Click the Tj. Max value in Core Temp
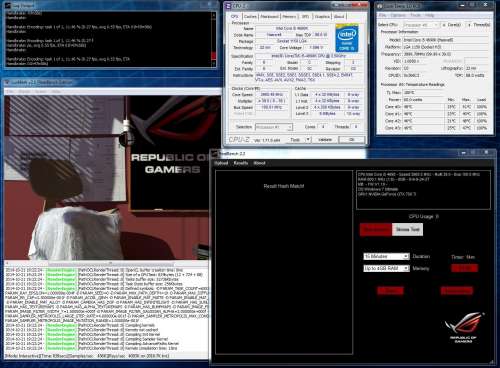The width and height of the screenshot is (500, 368). [x=423, y=92]
